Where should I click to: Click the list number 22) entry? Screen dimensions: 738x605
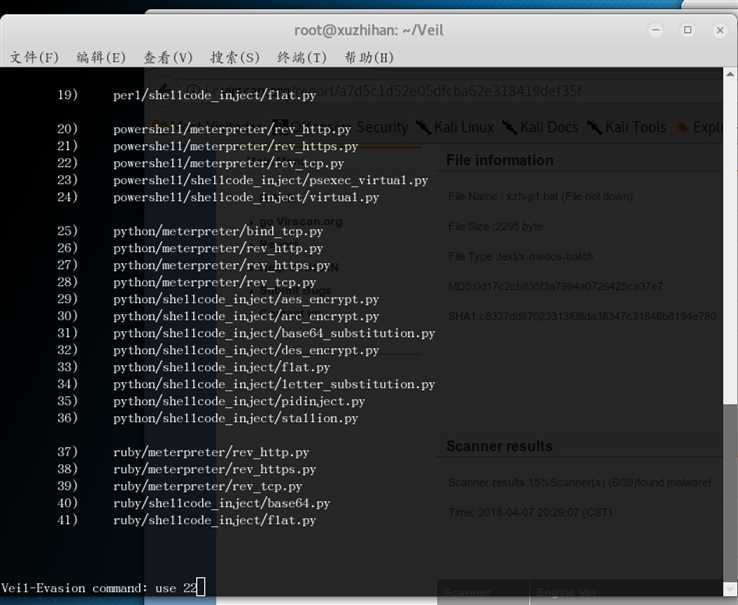pyautogui.click(x=67, y=163)
